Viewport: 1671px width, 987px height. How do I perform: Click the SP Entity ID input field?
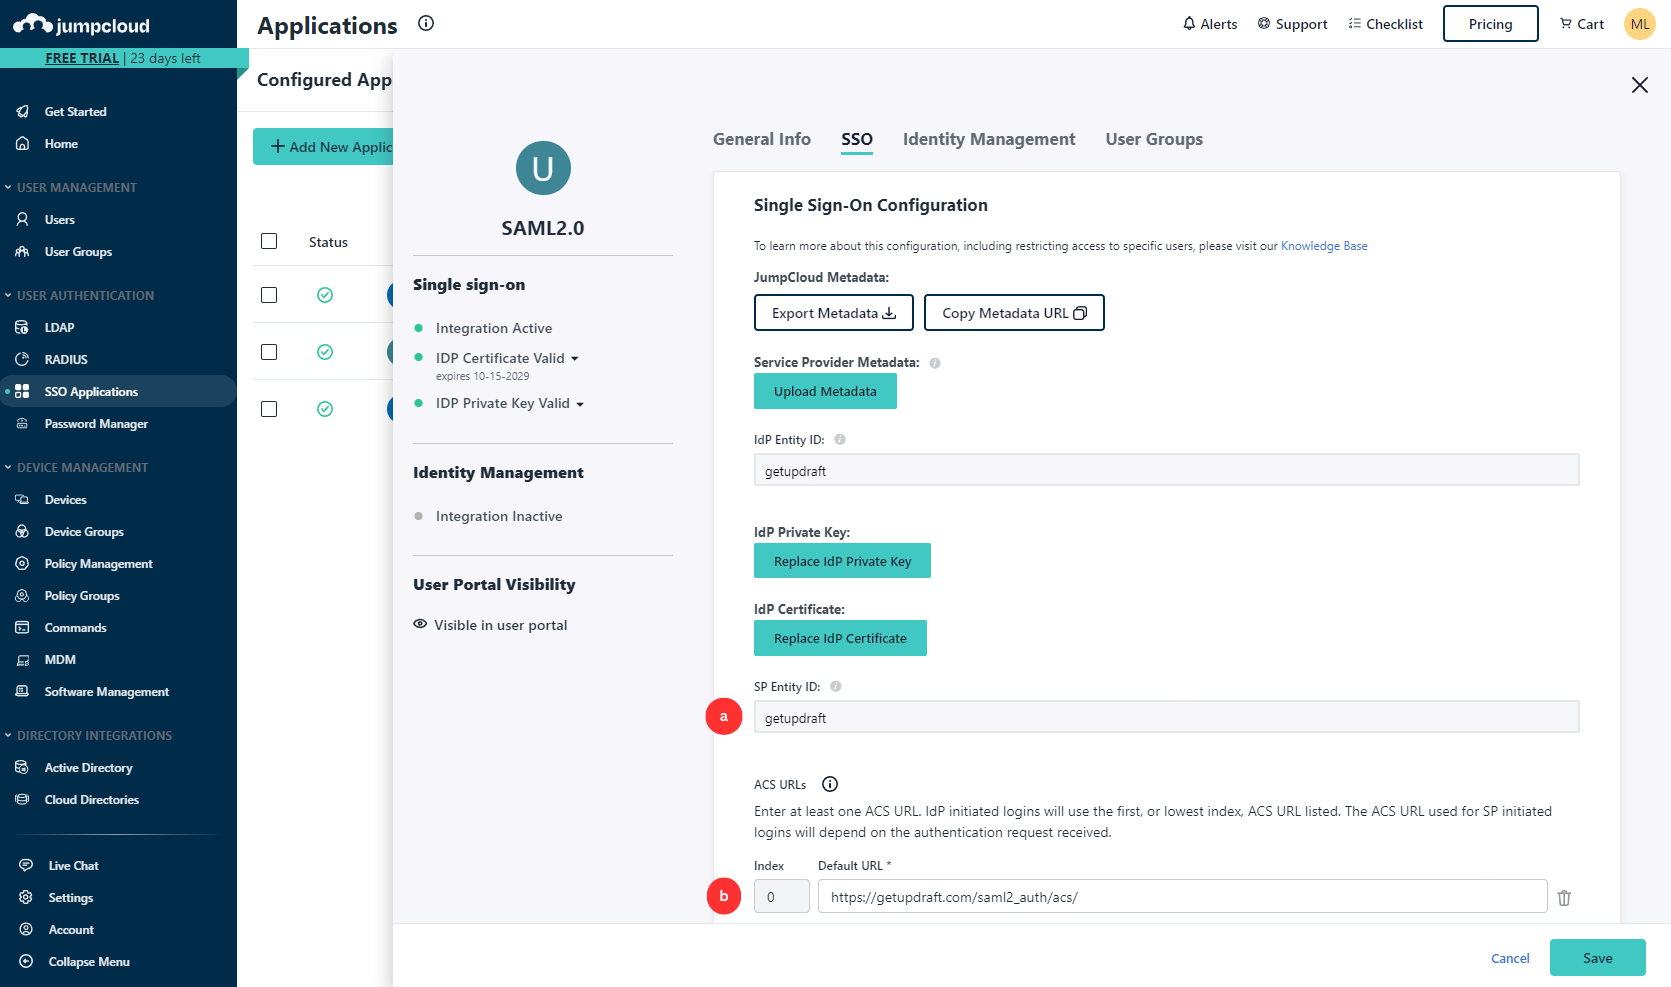coord(1166,718)
